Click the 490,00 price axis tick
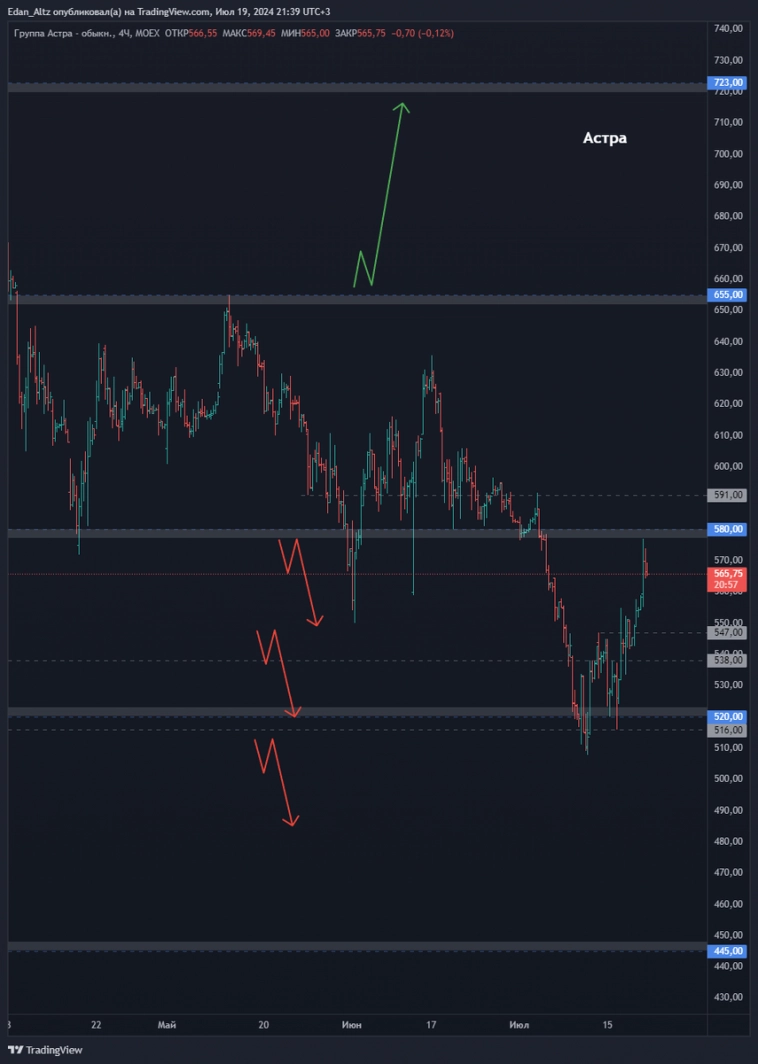Image resolution: width=758 pixels, height=1064 pixels. pos(728,810)
